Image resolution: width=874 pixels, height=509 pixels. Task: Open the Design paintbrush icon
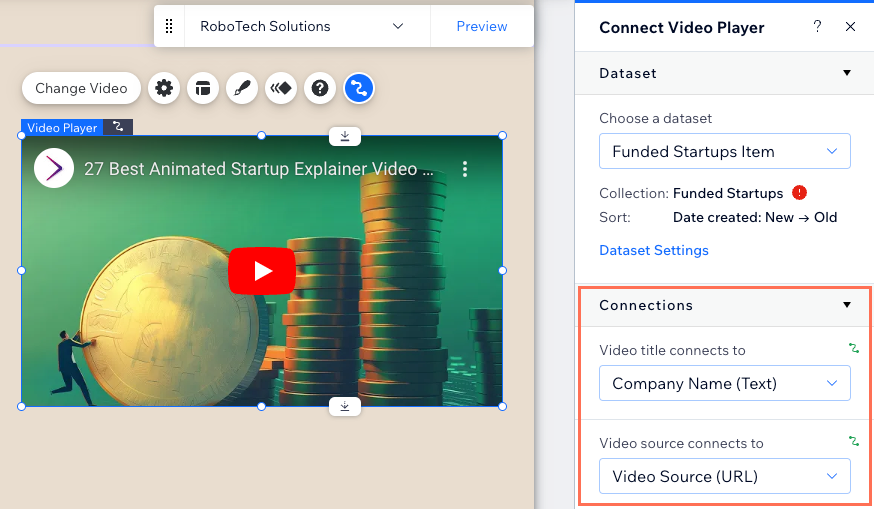click(x=242, y=88)
